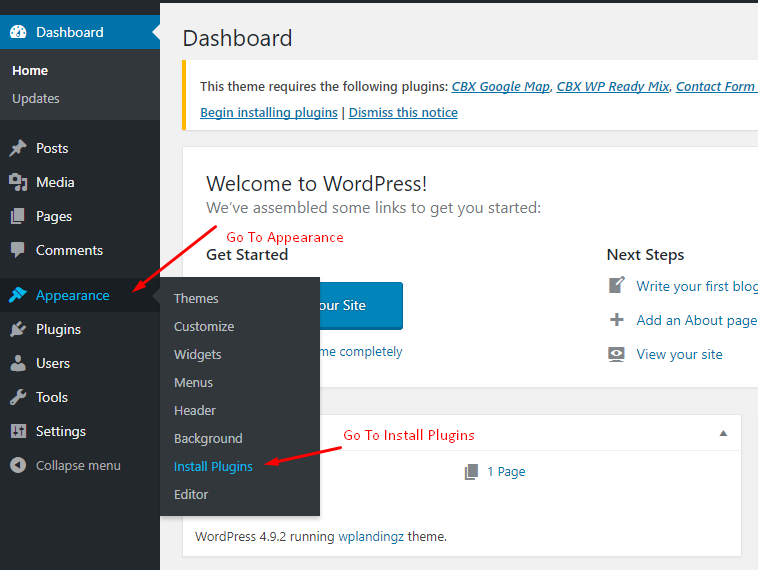Screen dimensions: 758x570
Task: Open the CBX WP Ready Mix link
Action: [x=613, y=87]
